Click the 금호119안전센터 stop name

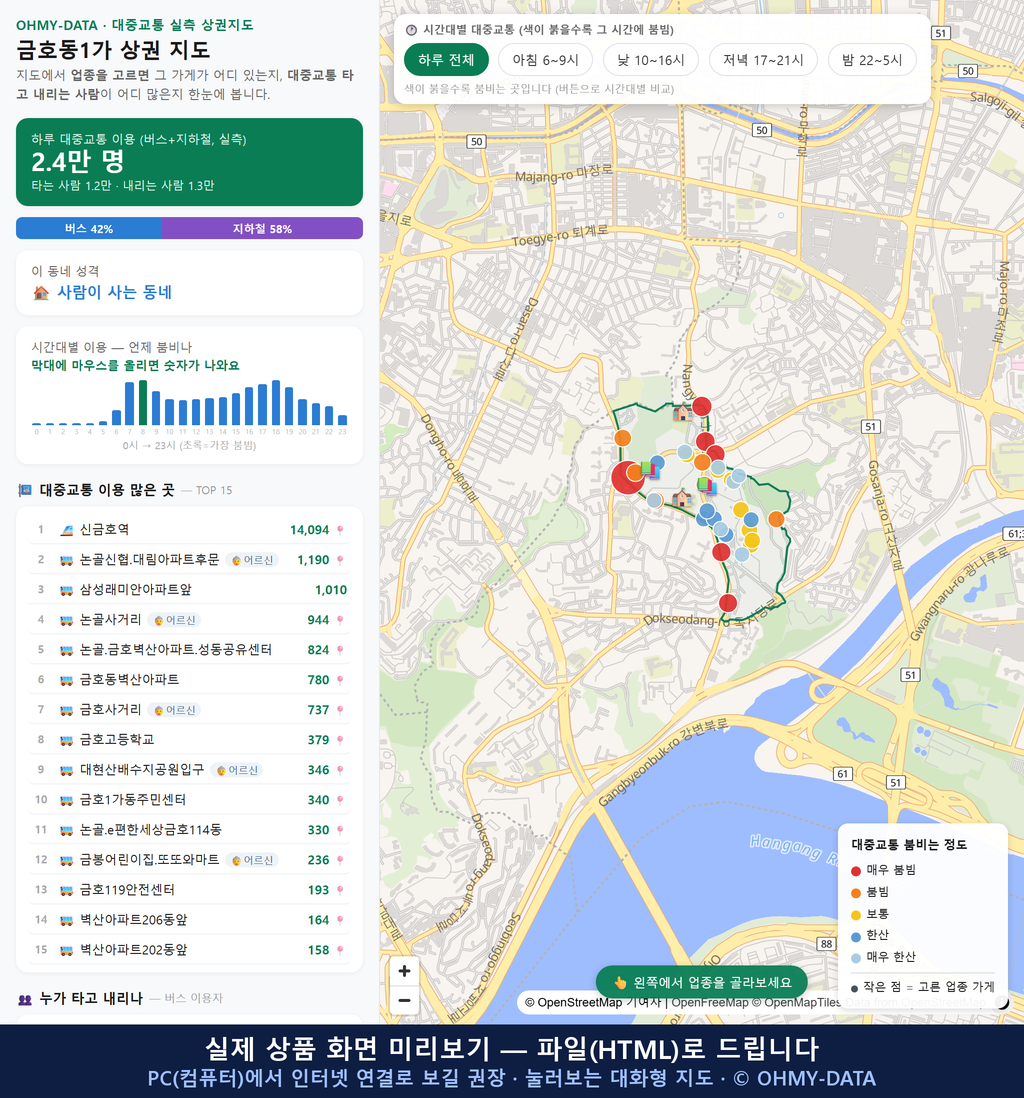click(x=127, y=891)
